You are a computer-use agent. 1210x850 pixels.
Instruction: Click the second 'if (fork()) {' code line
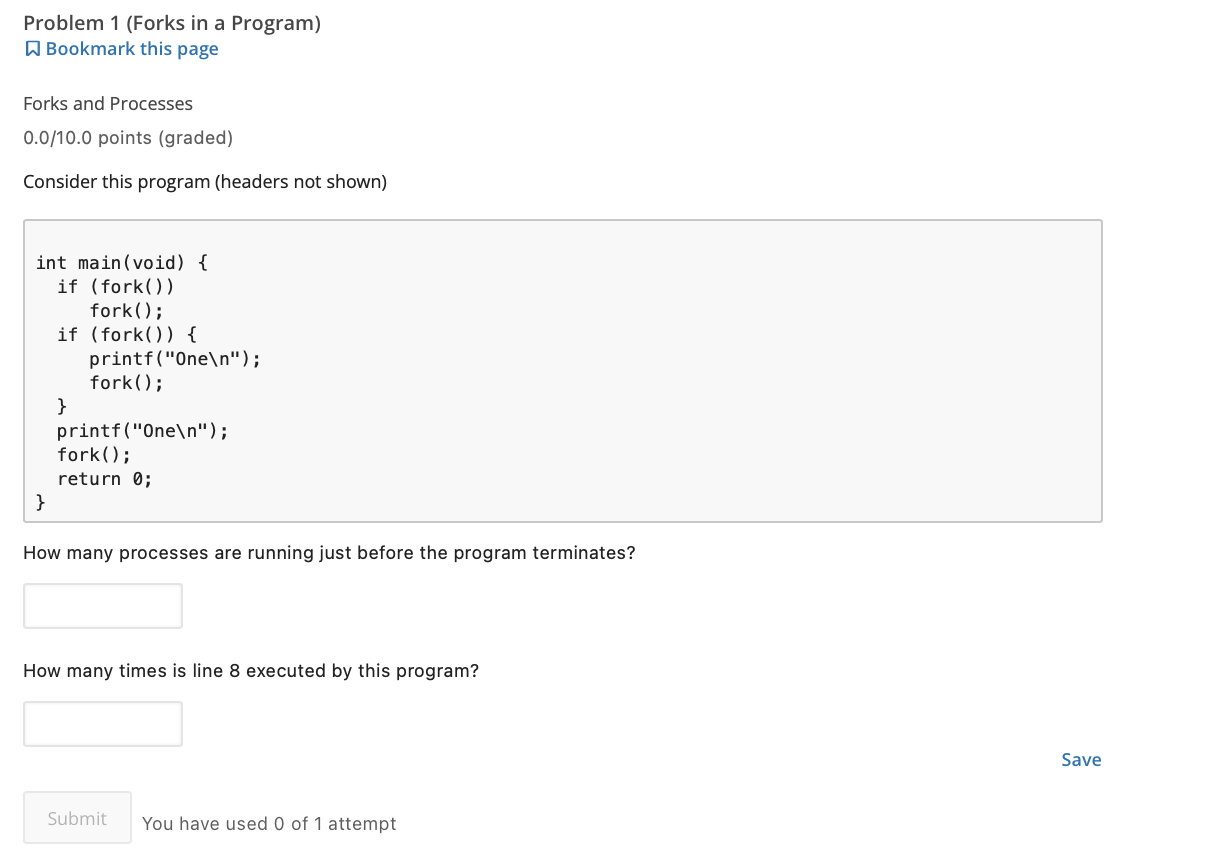(x=127, y=335)
